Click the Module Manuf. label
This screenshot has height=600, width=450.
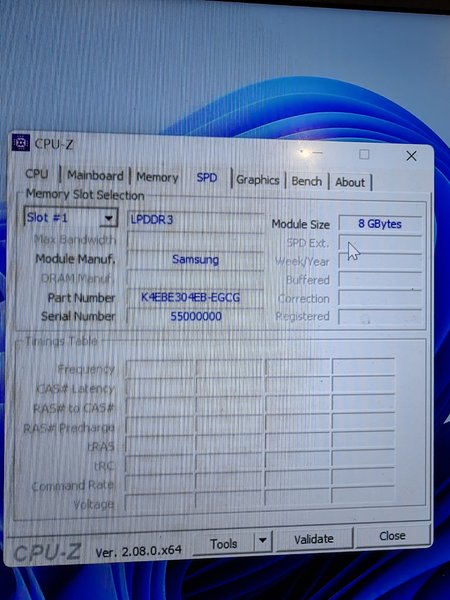pos(75,259)
